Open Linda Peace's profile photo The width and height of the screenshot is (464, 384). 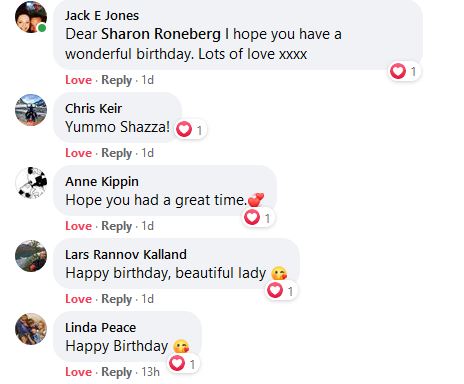pos(31,329)
